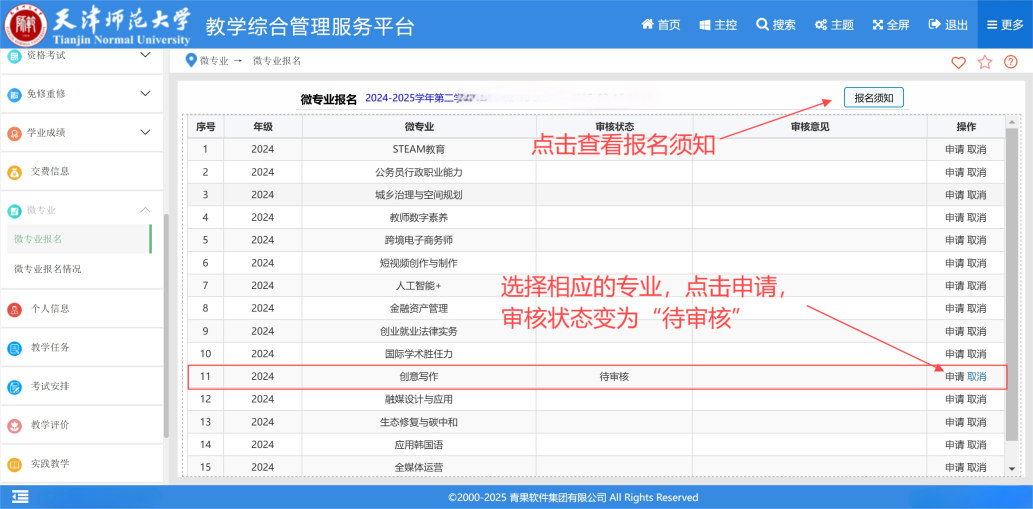
Task: Click the 教学任务 sidebar icon
Action: click(x=15, y=348)
